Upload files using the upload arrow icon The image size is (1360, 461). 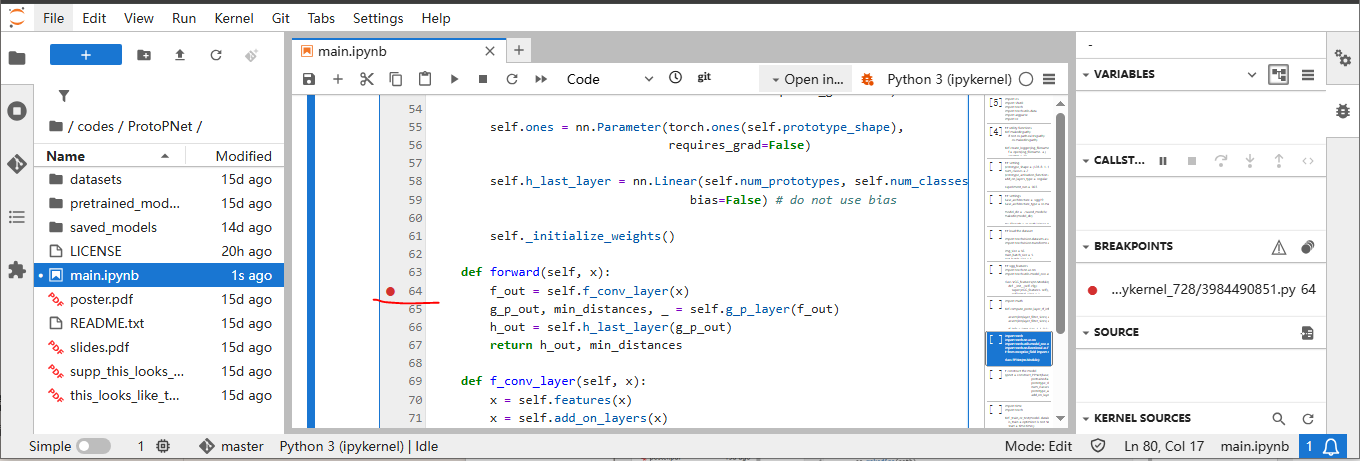[180, 55]
